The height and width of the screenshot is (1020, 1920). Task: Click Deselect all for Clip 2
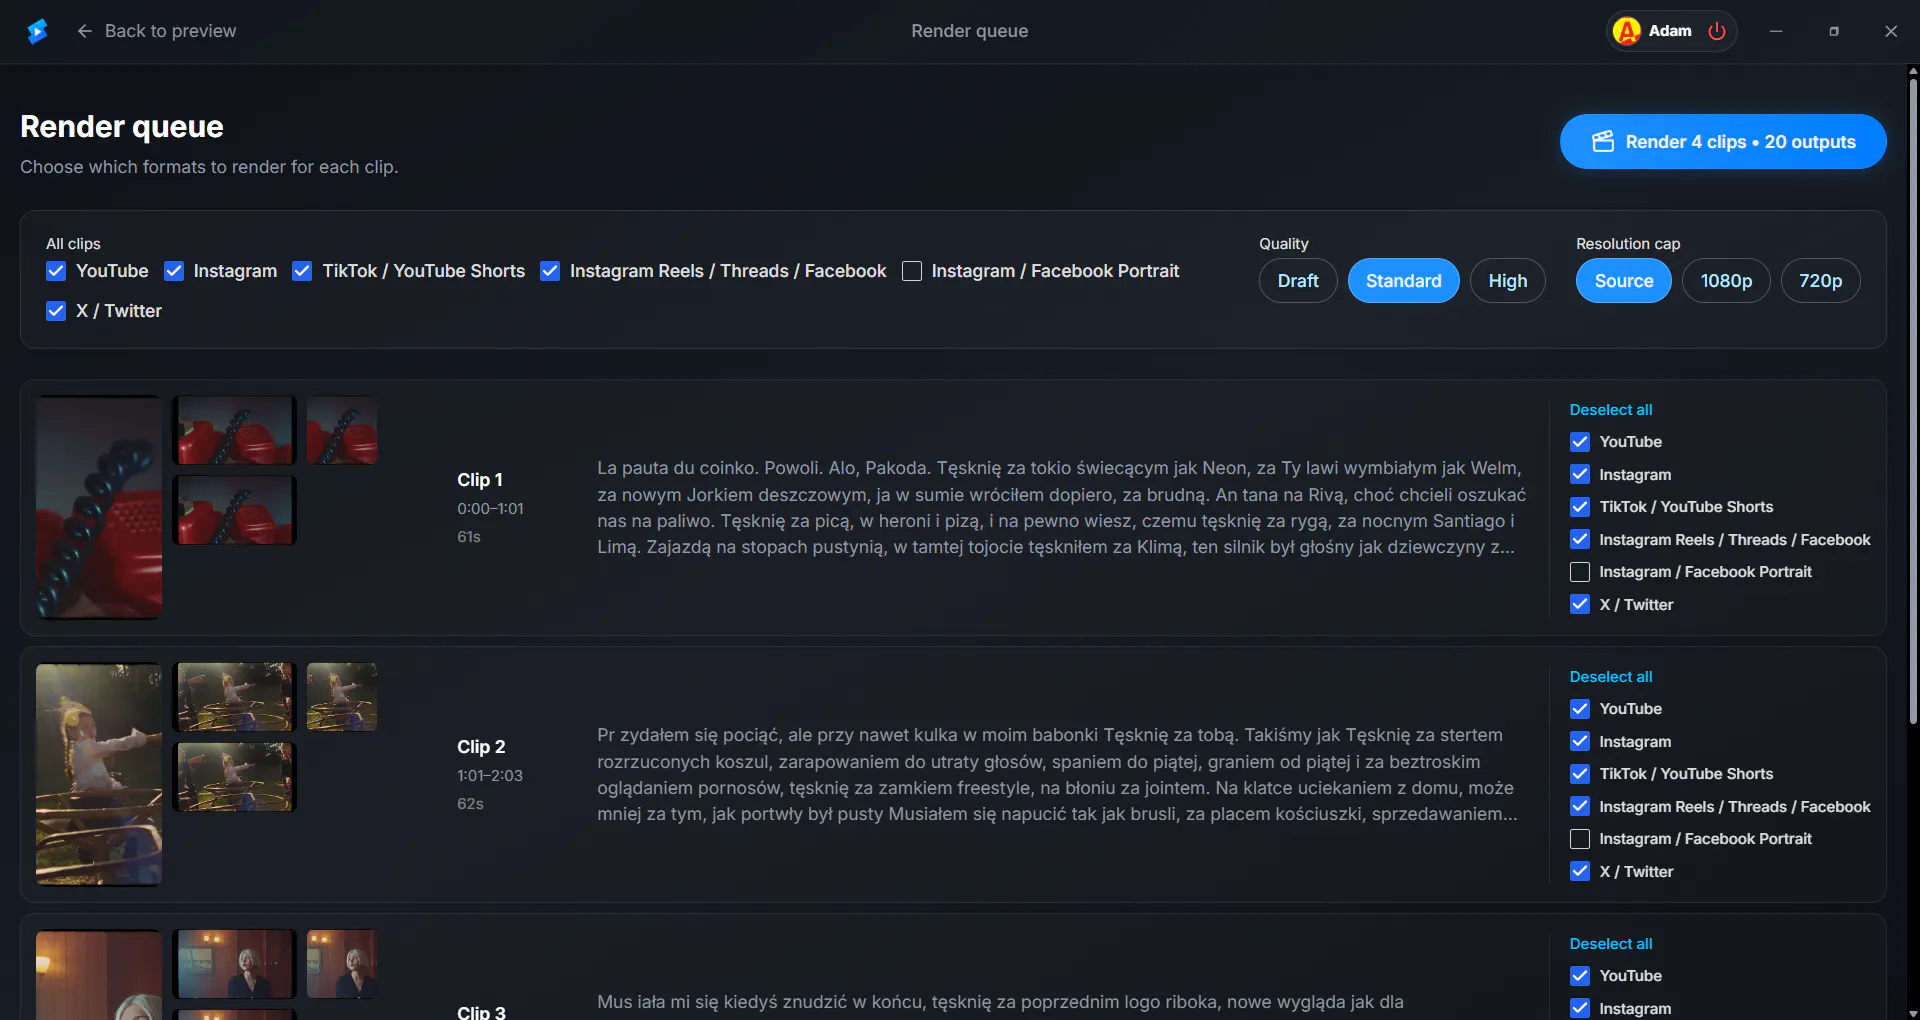coord(1611,677)
